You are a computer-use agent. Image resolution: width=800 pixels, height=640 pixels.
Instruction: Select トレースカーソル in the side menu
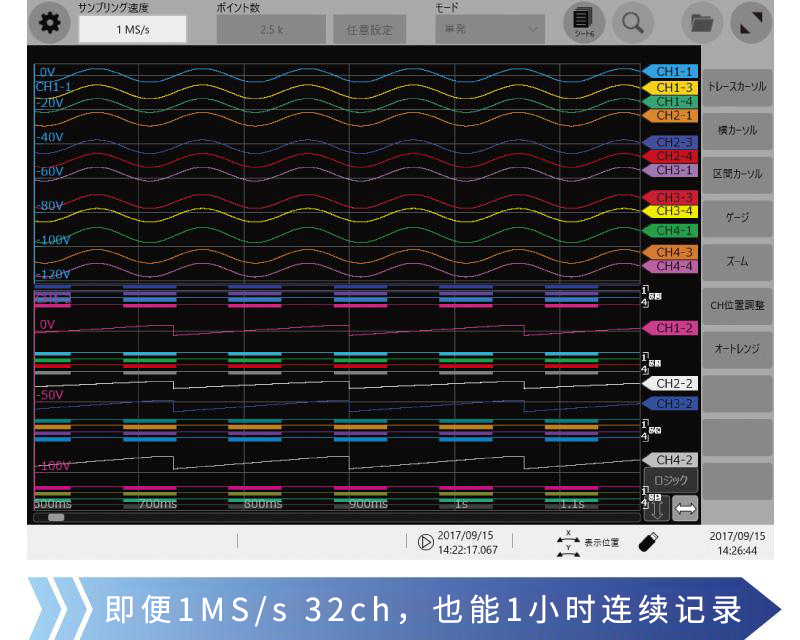737,87
